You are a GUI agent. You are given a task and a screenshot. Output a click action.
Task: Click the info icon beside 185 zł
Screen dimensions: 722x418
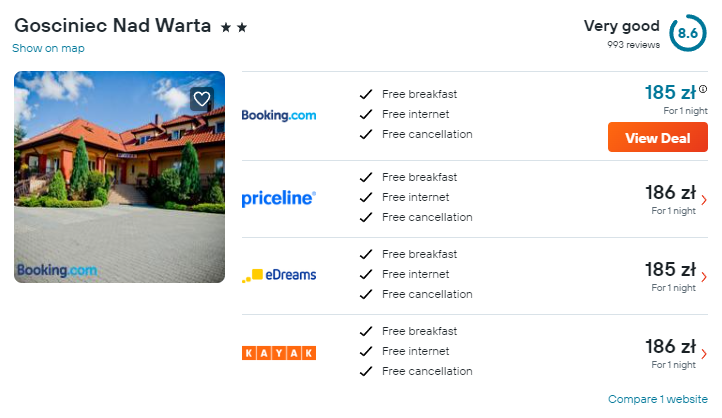pyautogui.click(x=703, y=89)
